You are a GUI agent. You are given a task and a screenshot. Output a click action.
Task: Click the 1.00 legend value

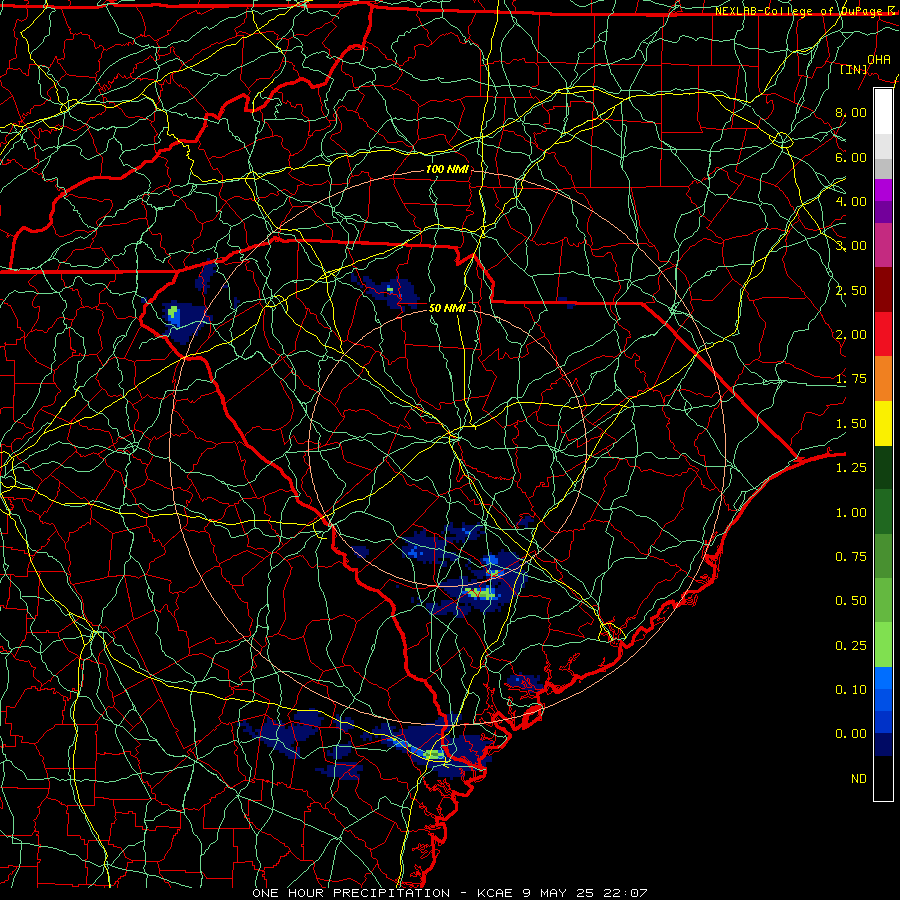click(851, 513)
